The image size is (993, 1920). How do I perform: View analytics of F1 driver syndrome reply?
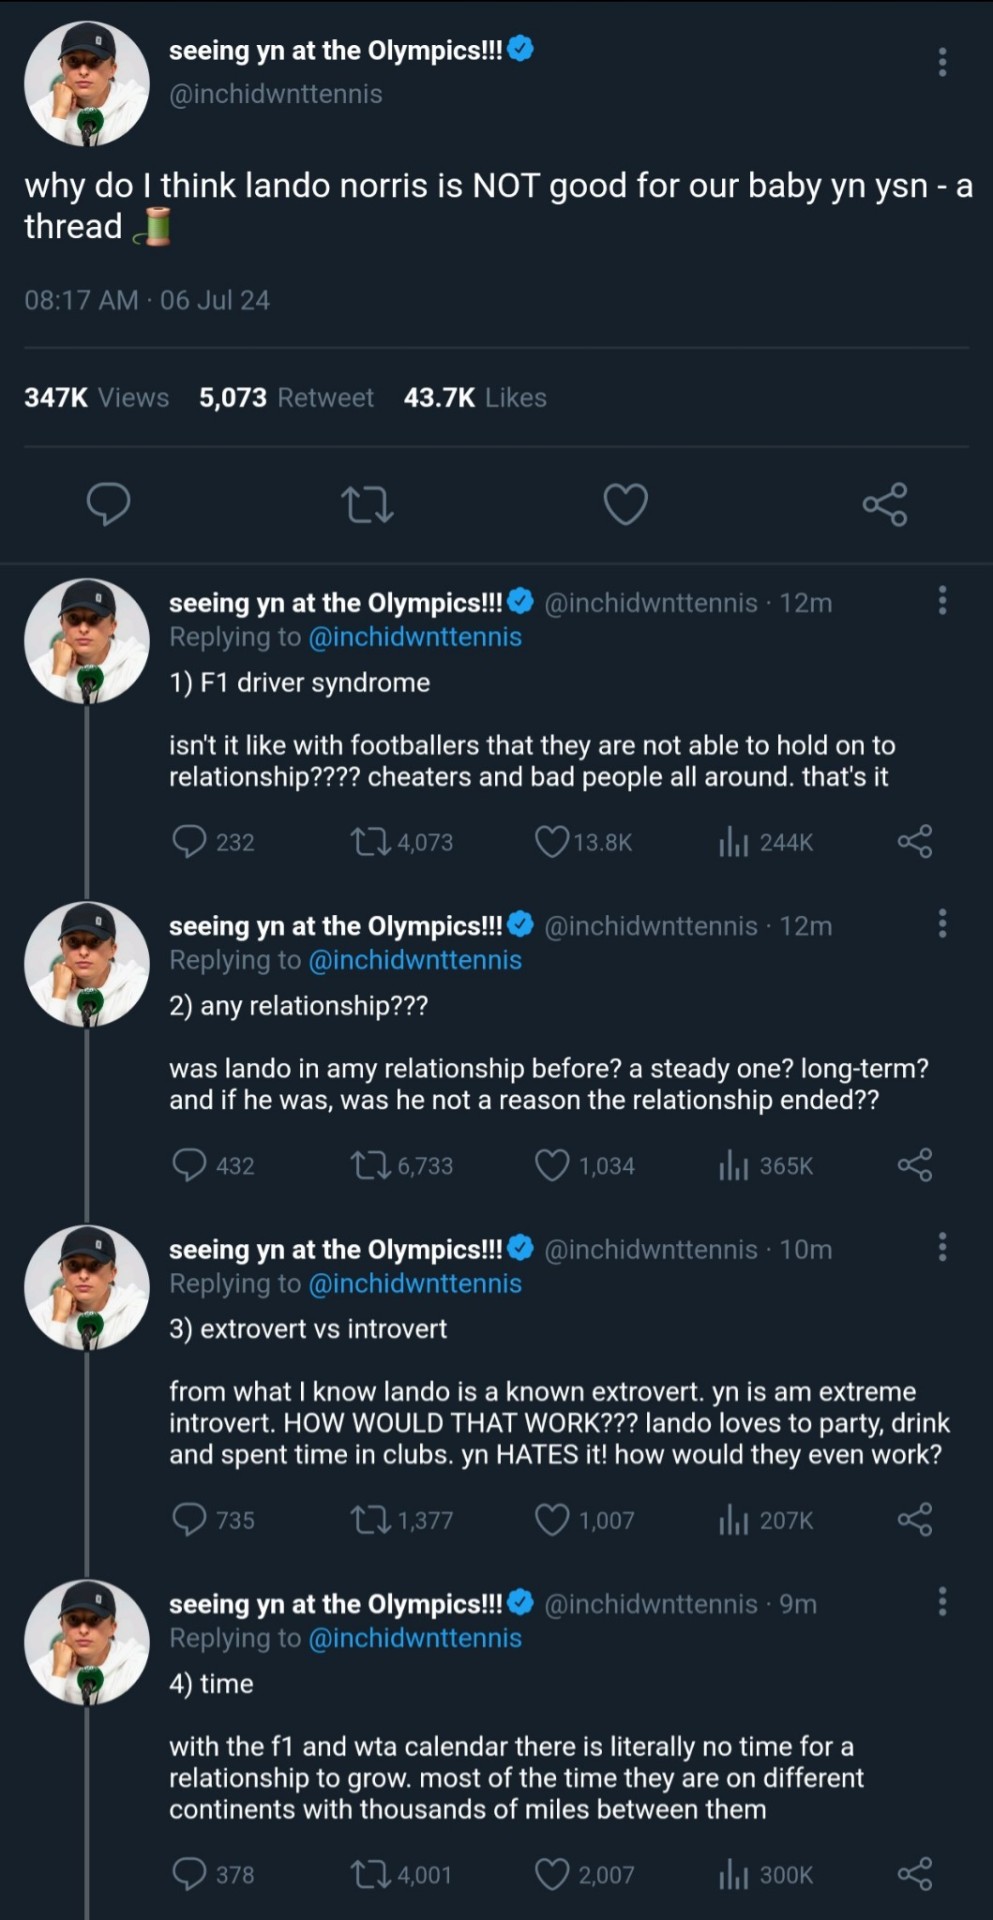coord(734,842)
